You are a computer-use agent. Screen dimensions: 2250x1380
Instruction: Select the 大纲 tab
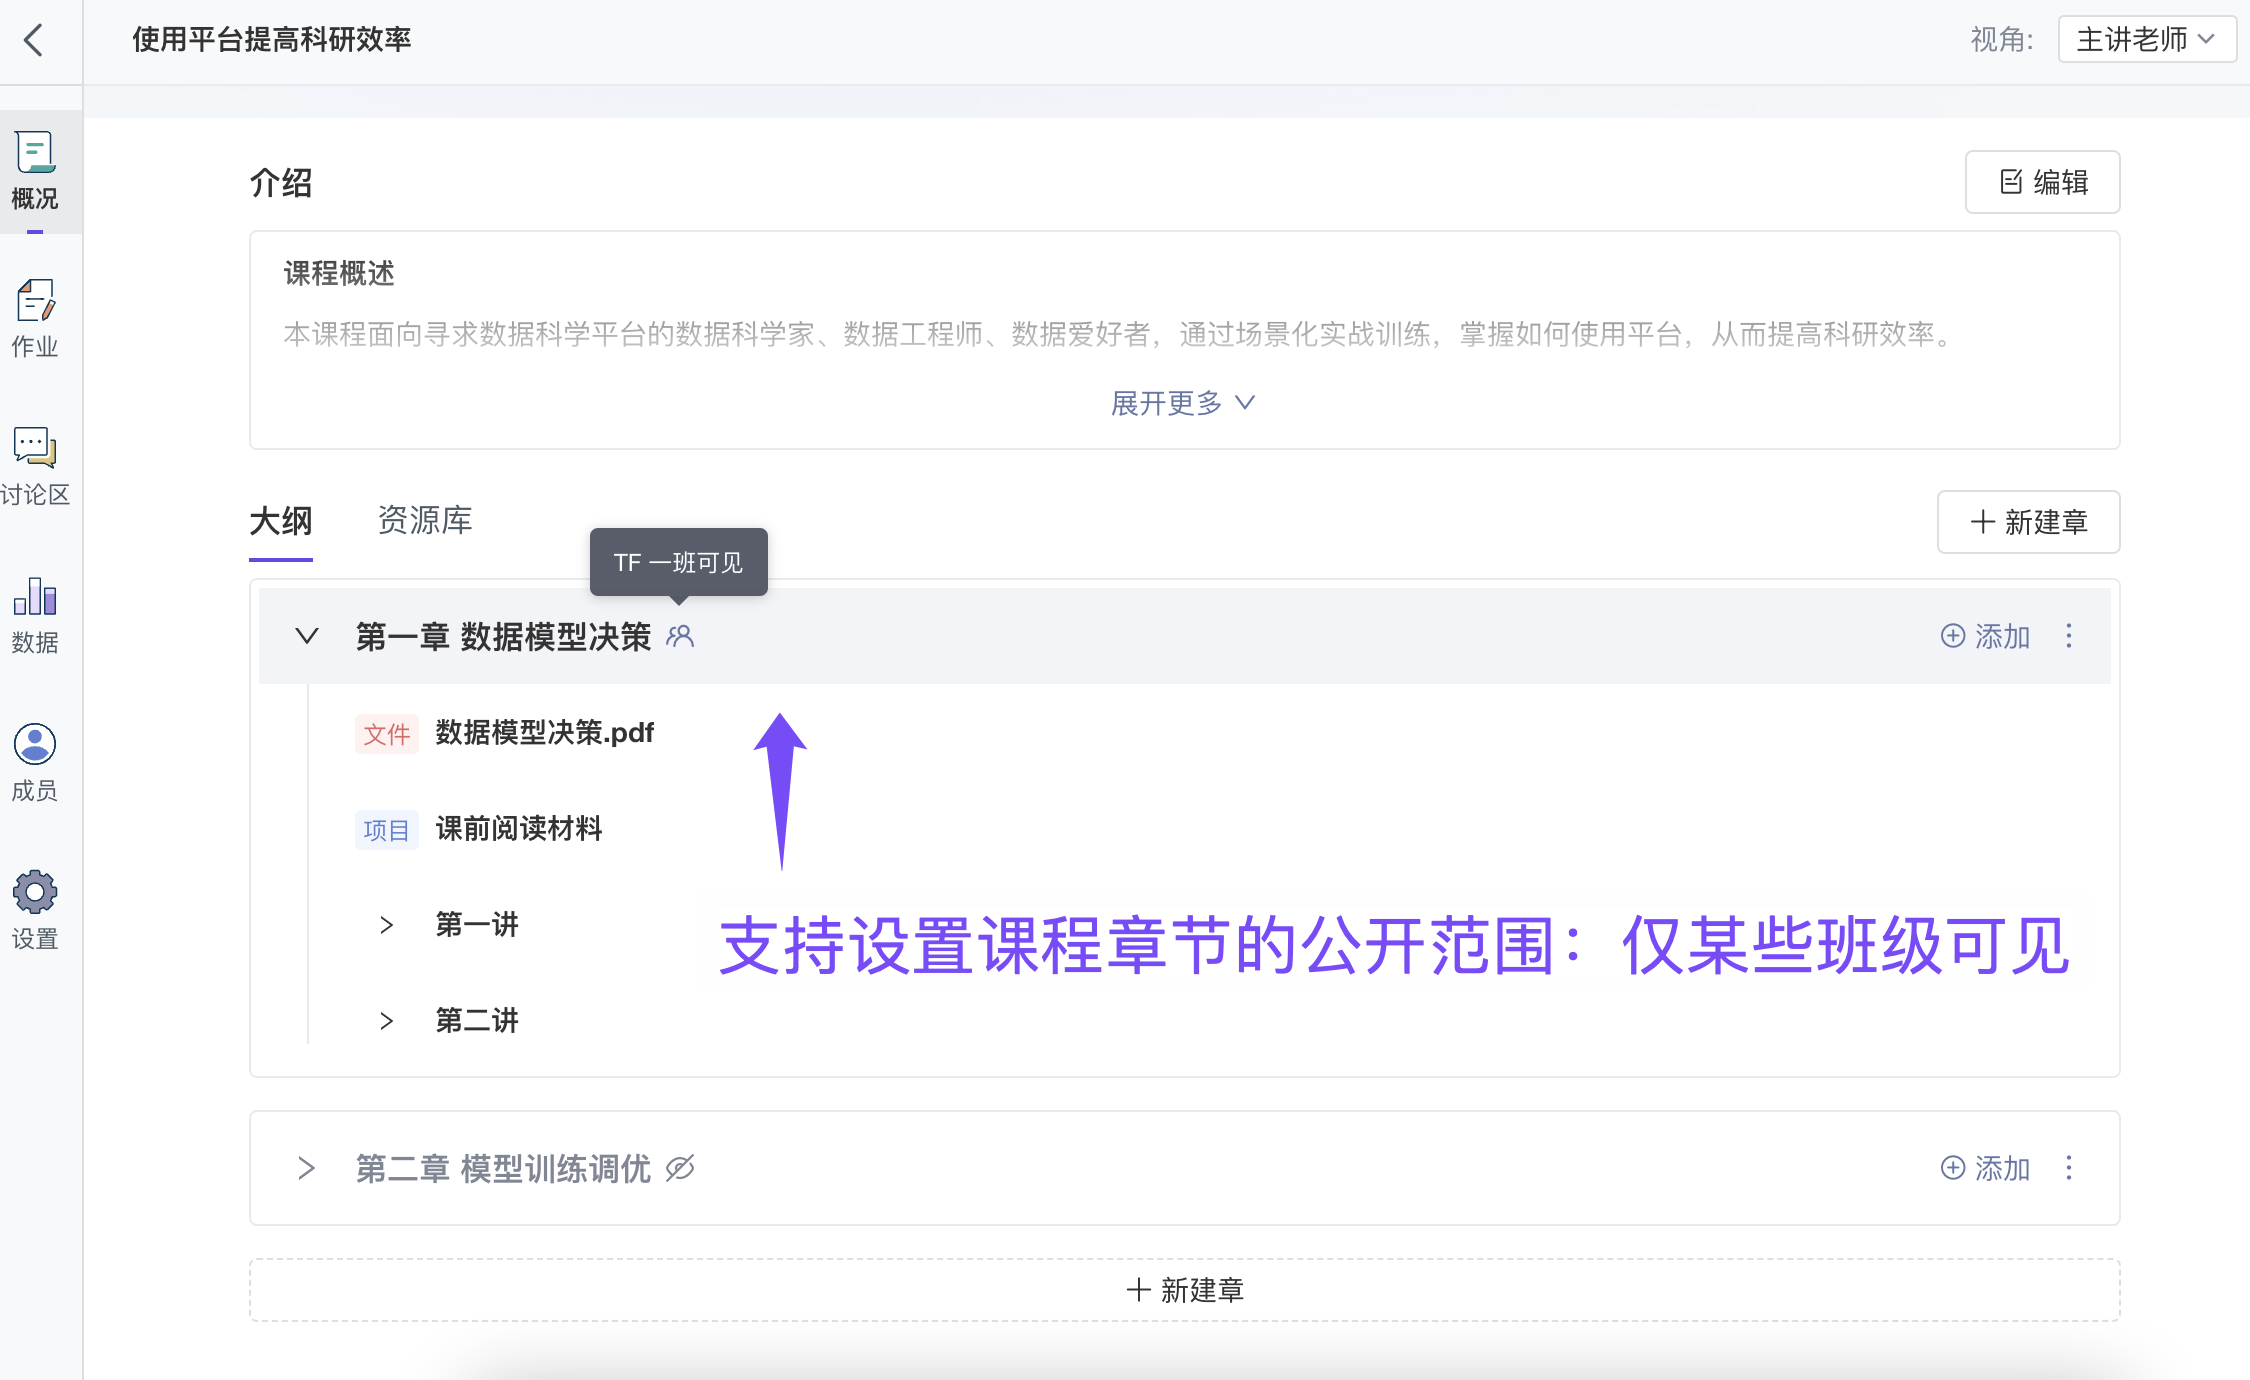[281, 521]
